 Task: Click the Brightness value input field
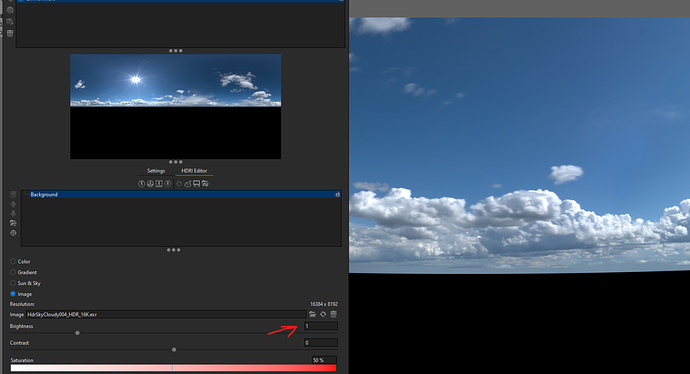point(321,326)
